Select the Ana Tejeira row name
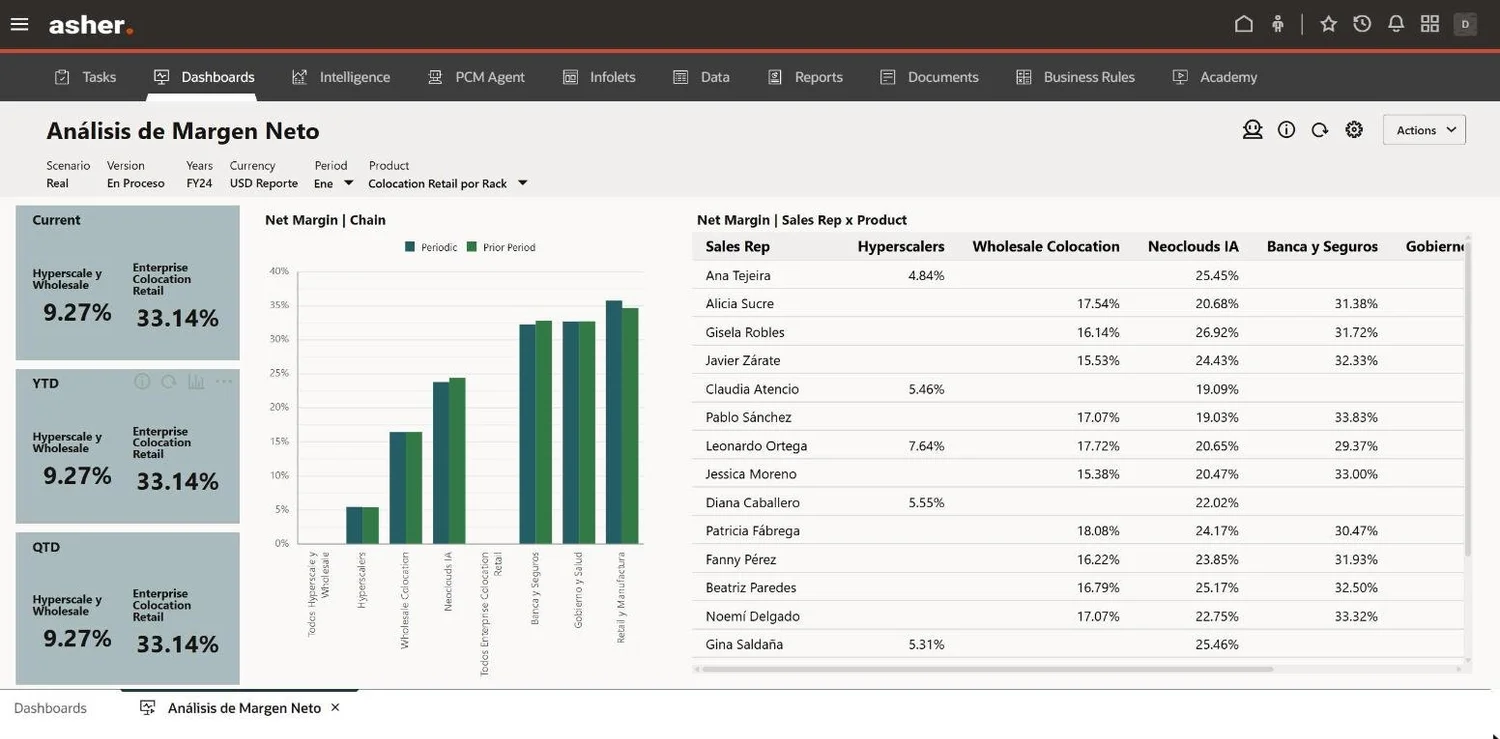 point(738,275)
